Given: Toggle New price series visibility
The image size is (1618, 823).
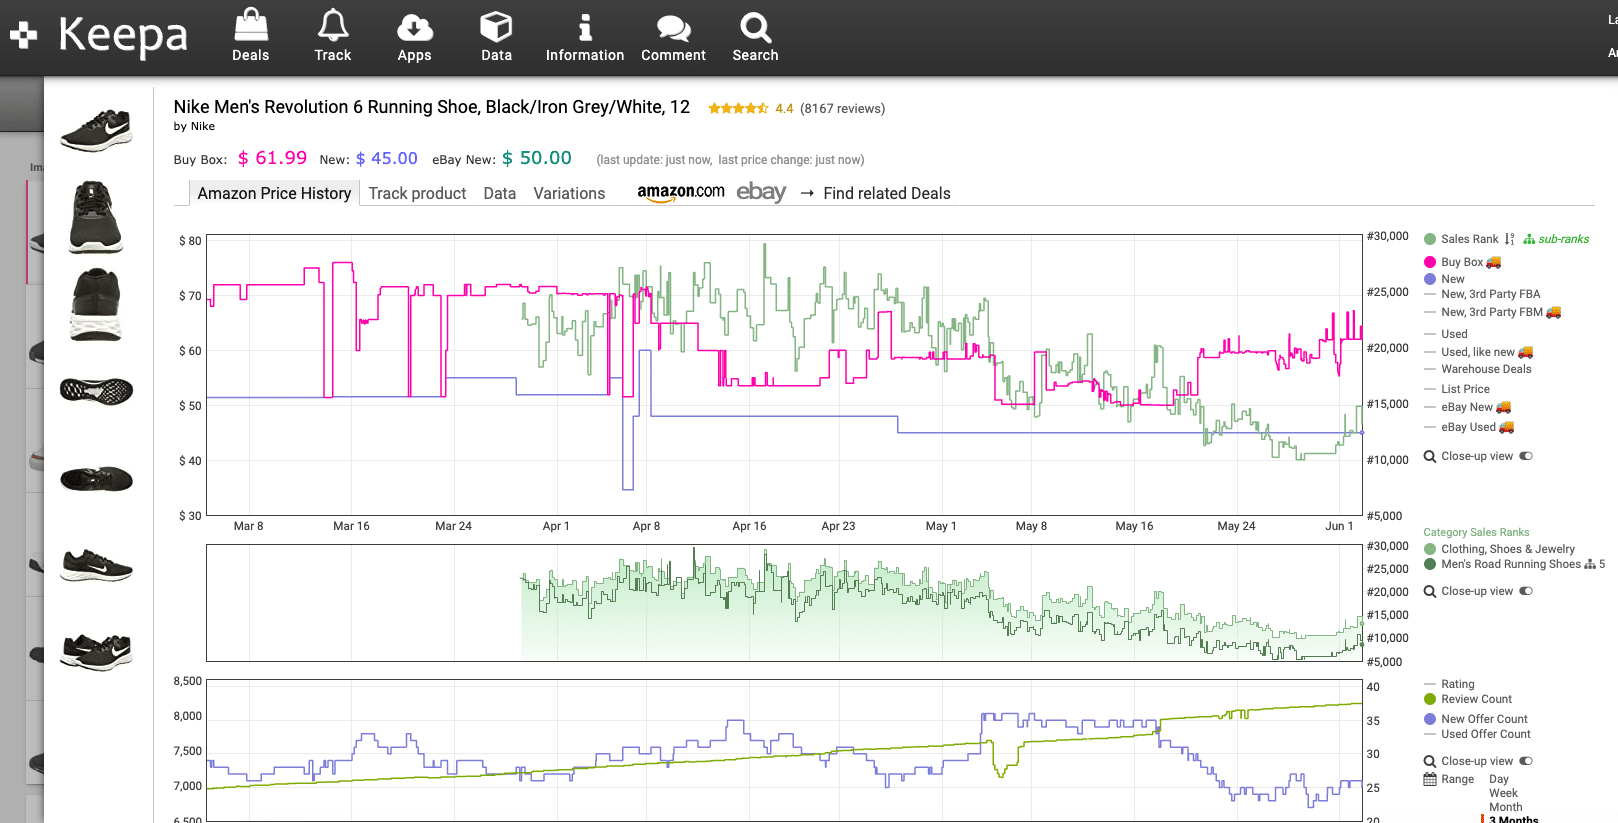Looking at the screenshot, I should [1444, 279].
